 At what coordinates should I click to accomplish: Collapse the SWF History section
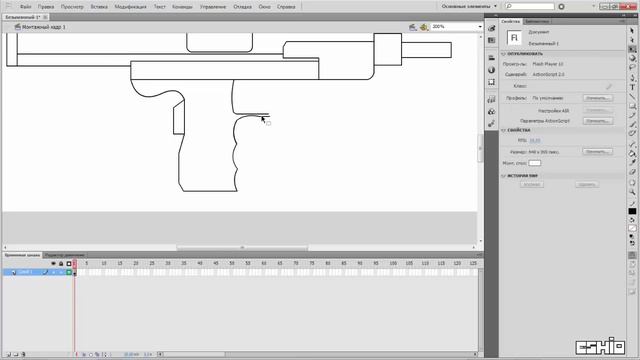(503, 176)
